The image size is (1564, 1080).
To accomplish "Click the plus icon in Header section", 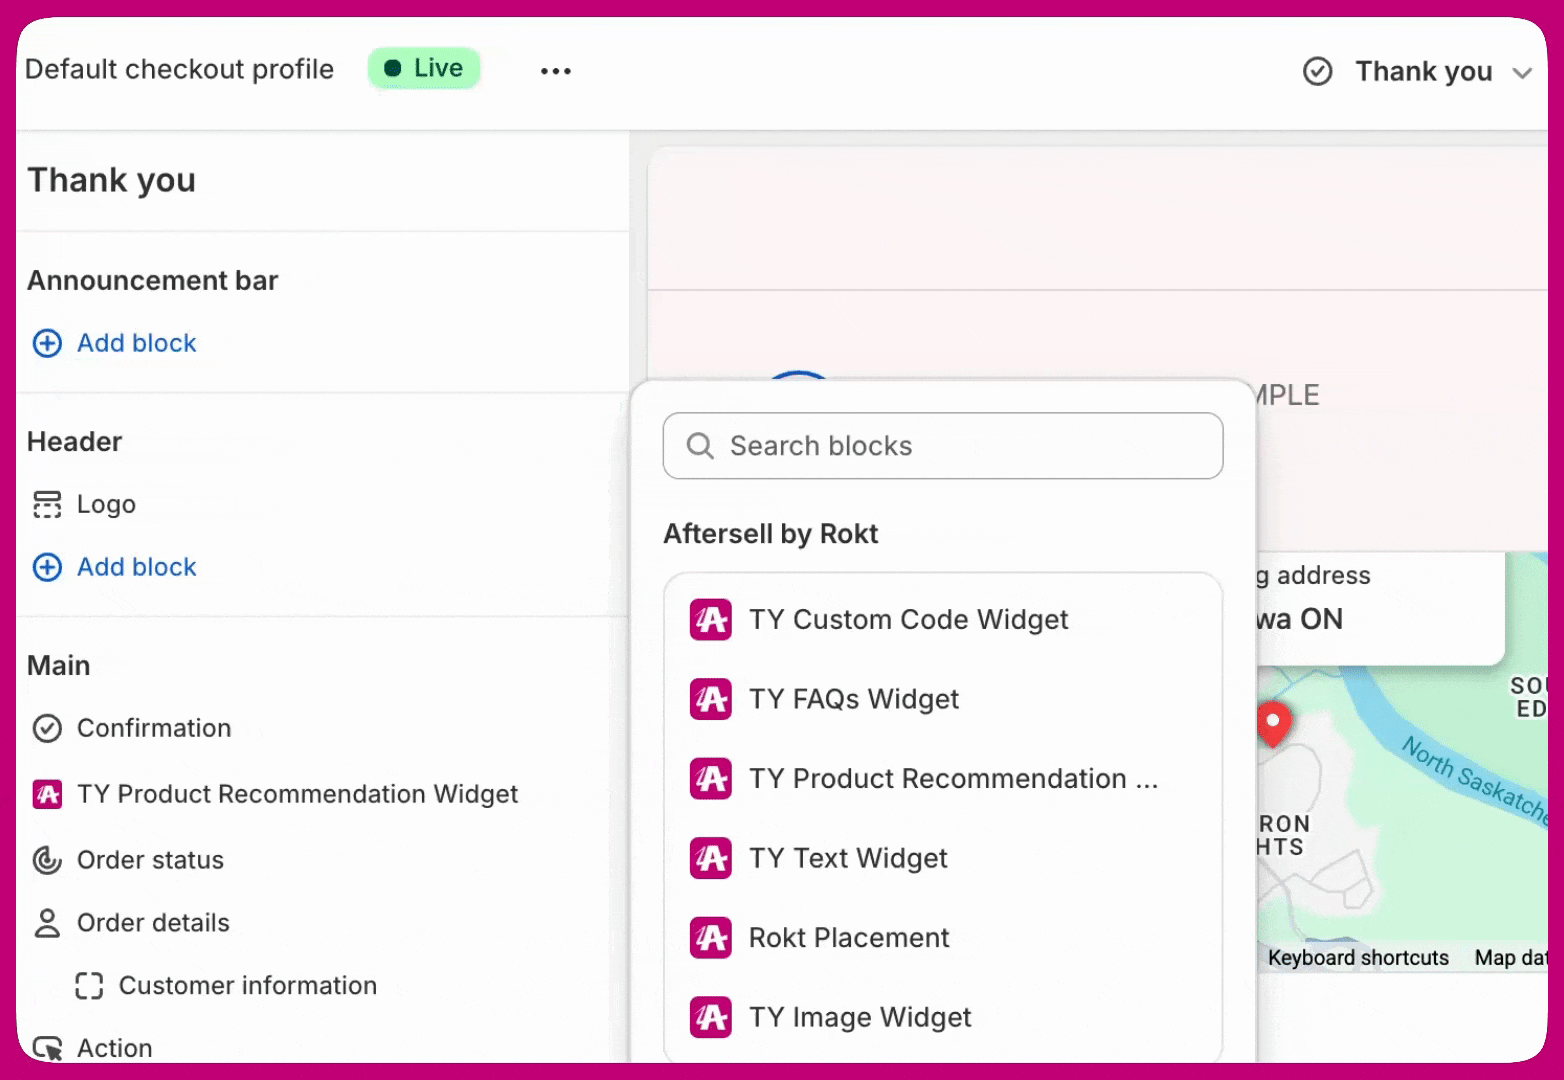I will point(47,567).
